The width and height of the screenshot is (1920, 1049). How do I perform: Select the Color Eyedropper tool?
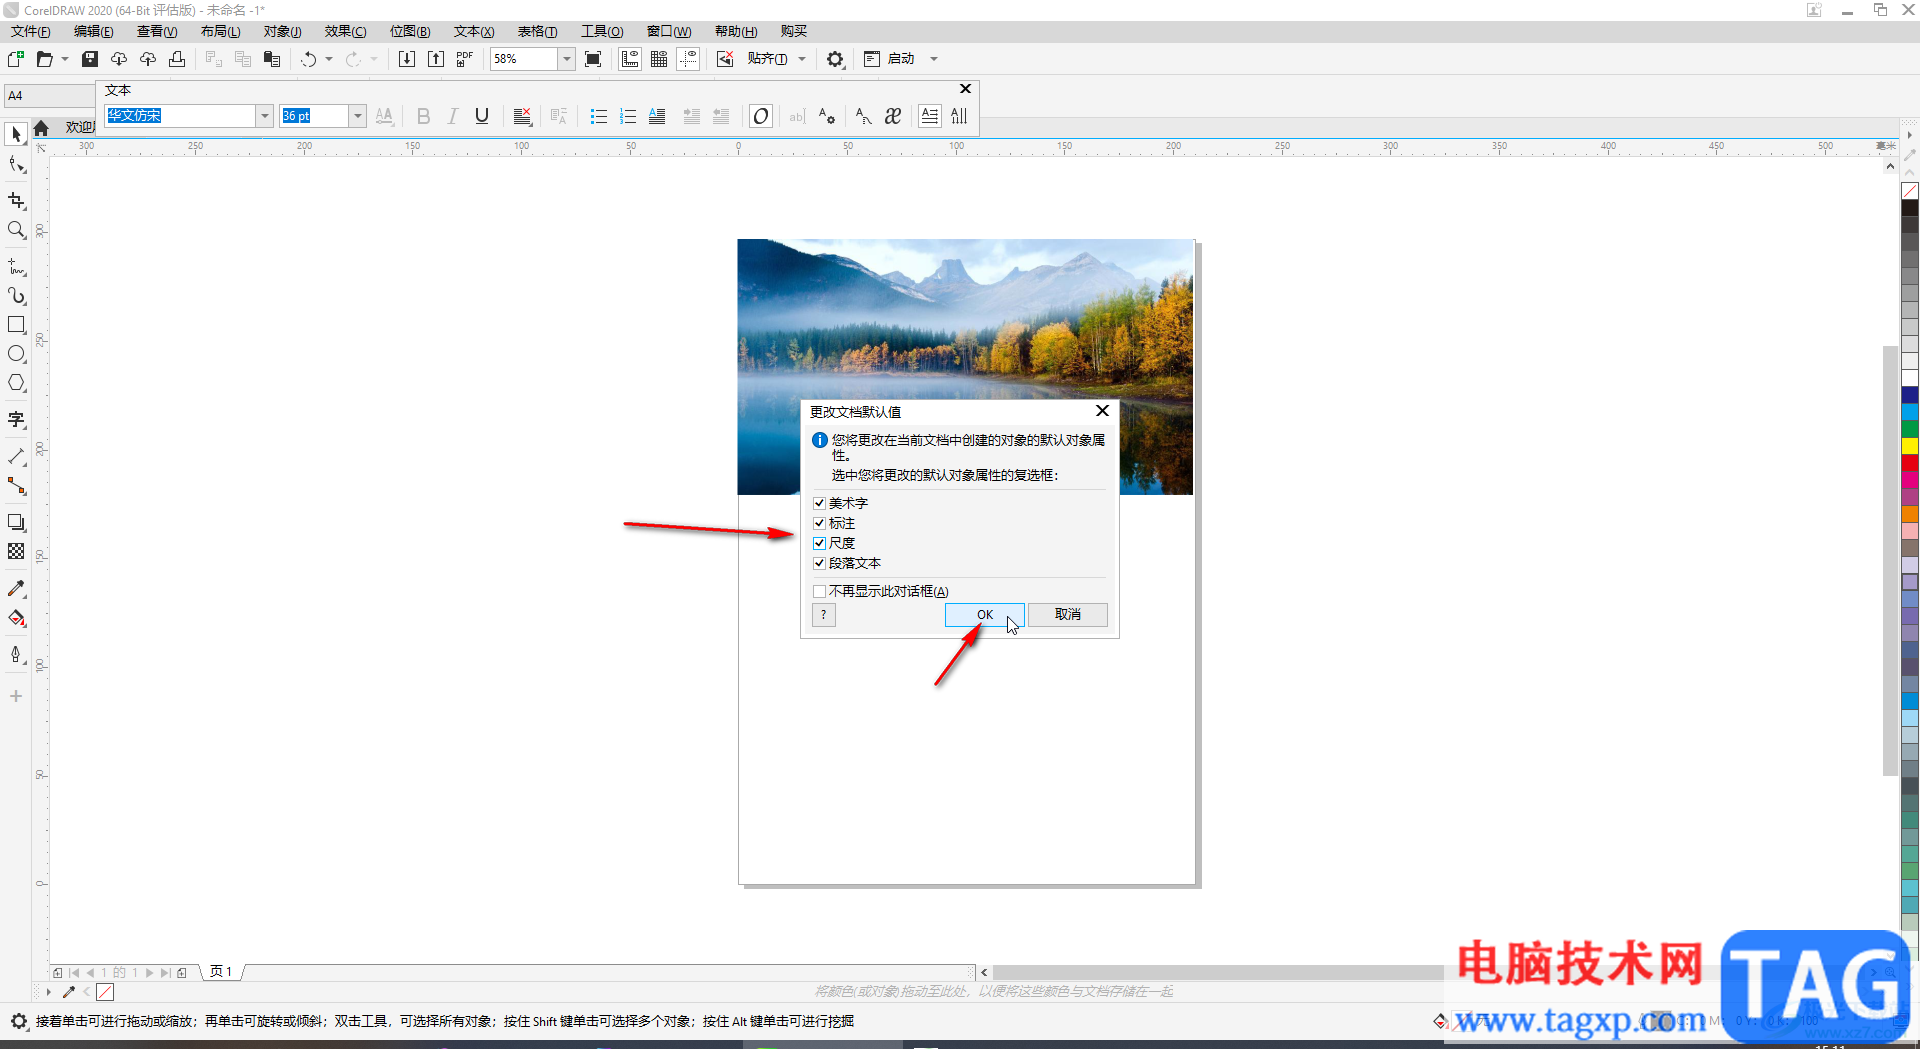(16, 589)
